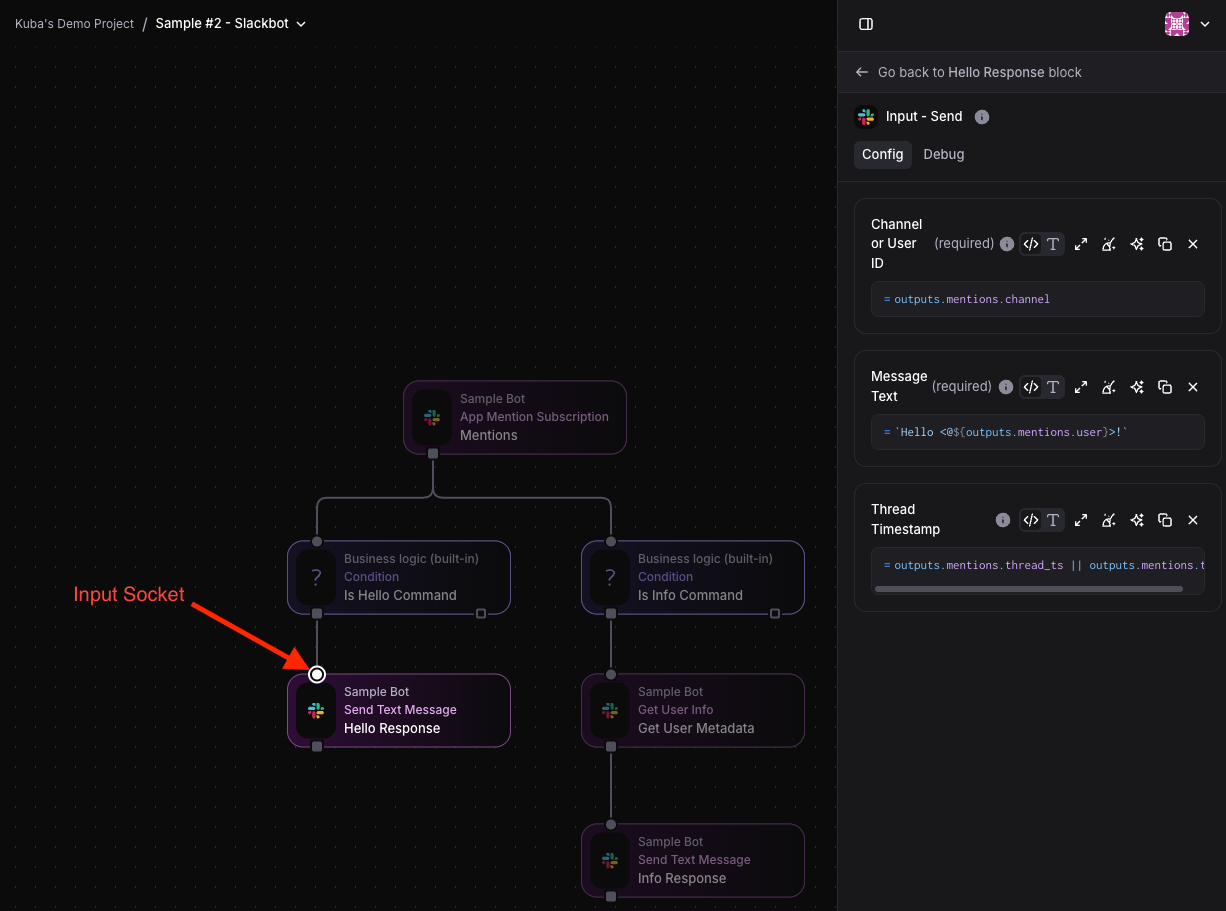Remove the Message Text field with X
The width and height of the screenshot is (1226, 911).
[x=1193, y=387]
